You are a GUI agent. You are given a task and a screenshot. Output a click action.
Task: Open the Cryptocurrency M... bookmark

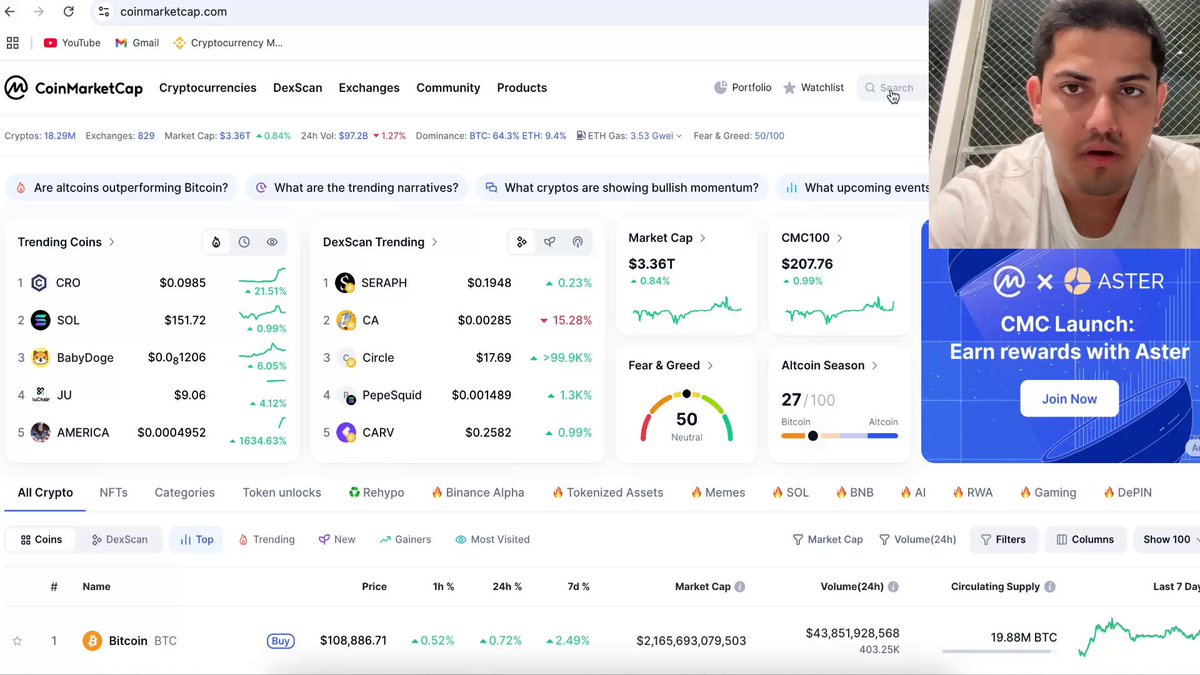(x=228, y=43)
